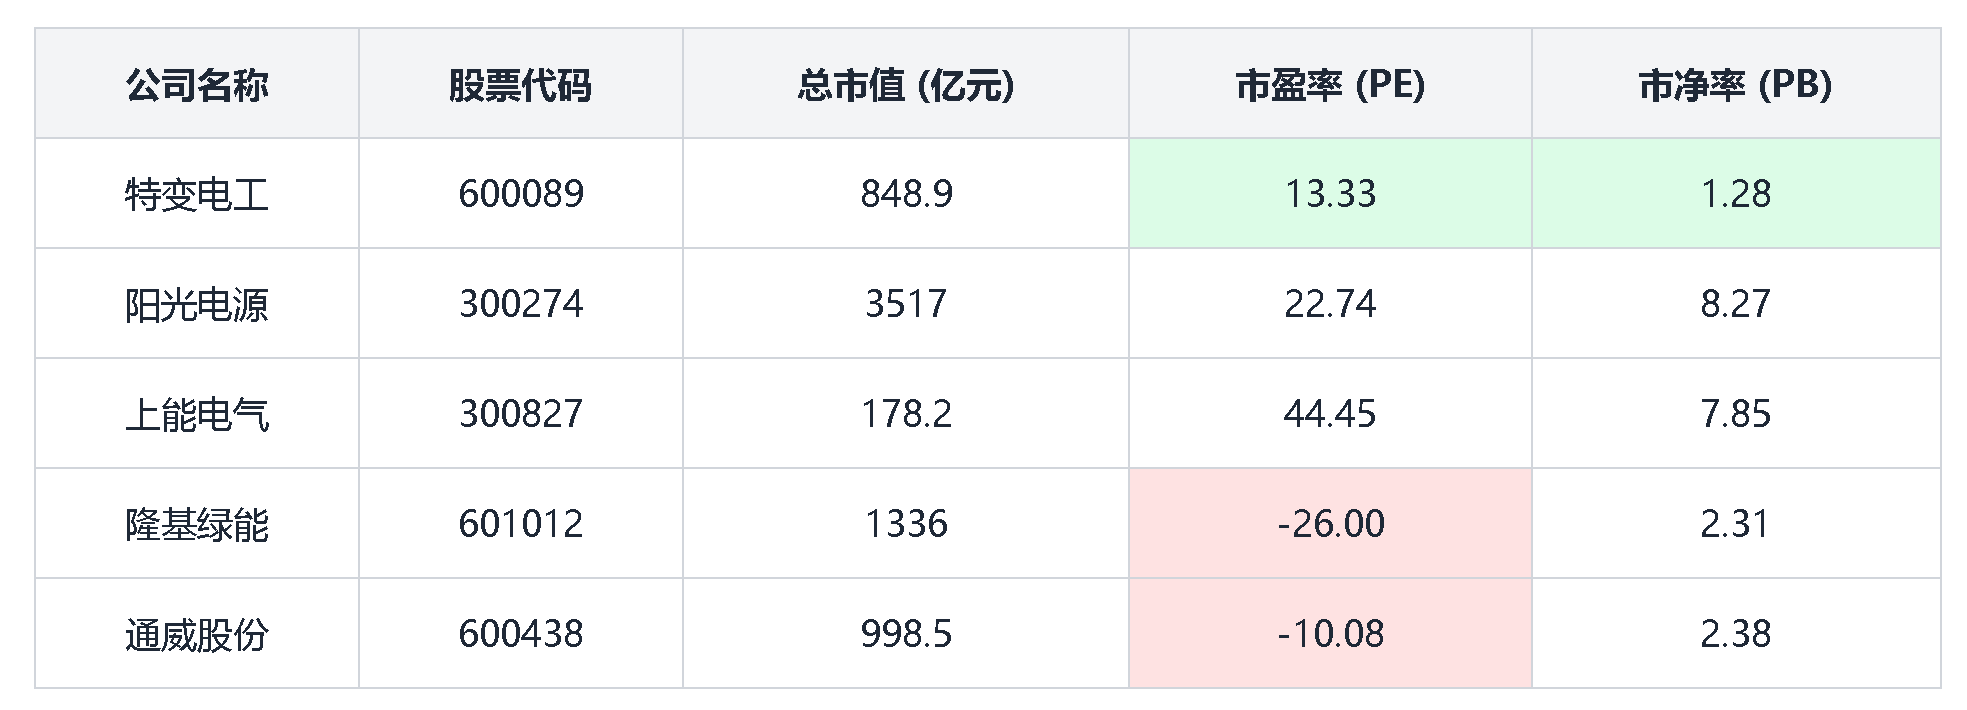Click the 股票代码 column header
Image resolution: width=1967 pixels, height=710 pixels.
[520, 85]
